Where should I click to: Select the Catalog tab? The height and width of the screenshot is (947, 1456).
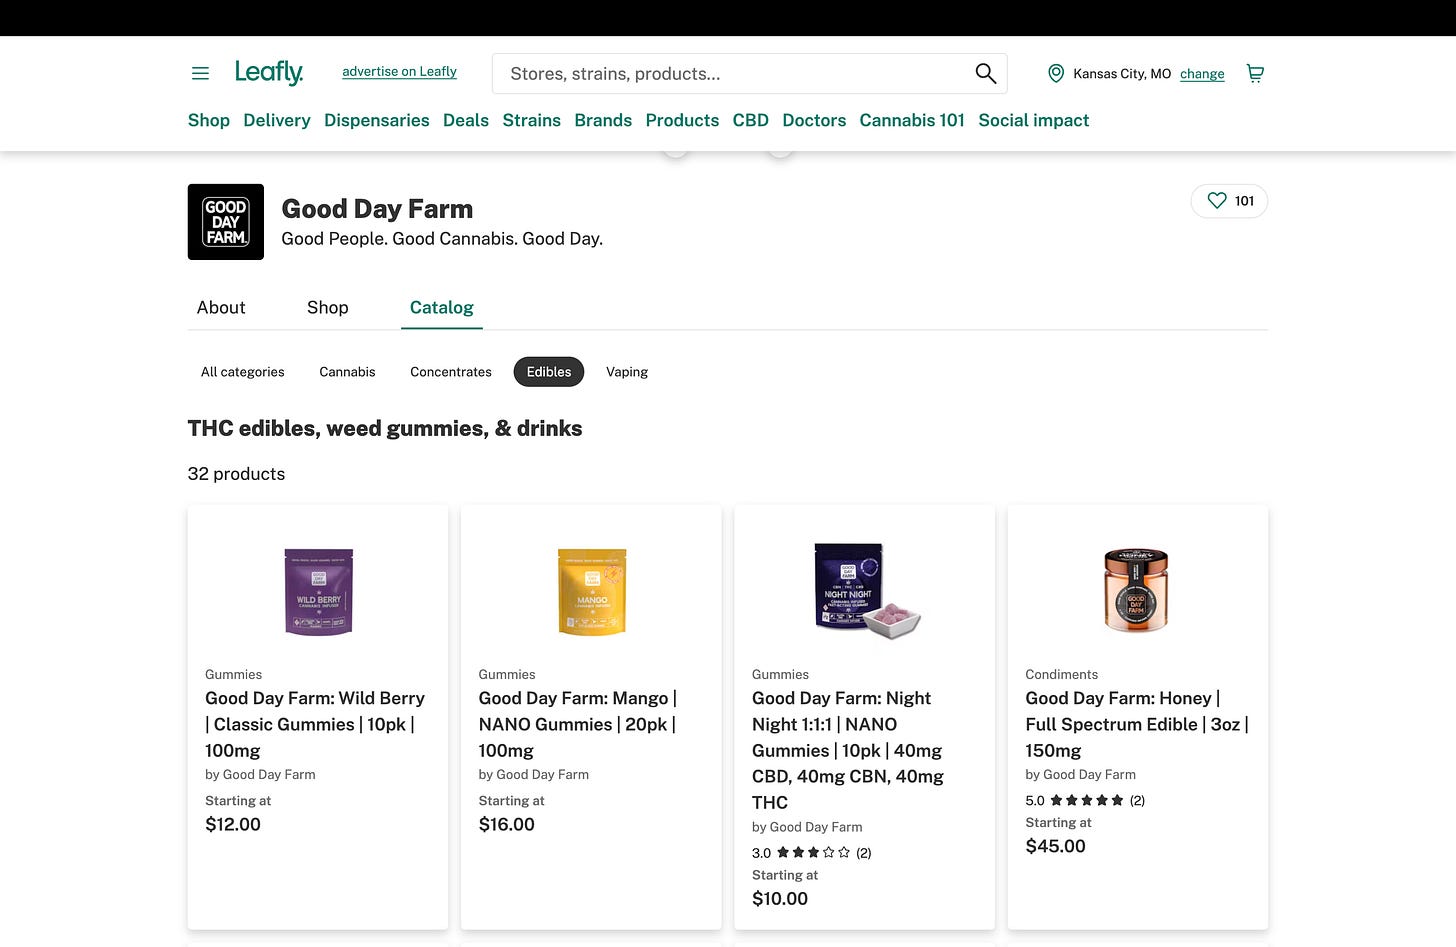[x=442, y=308]
